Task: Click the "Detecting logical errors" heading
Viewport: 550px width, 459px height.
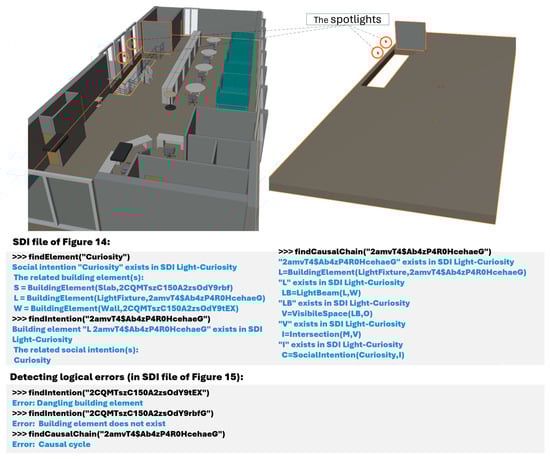Action: [x=126, y=377]
